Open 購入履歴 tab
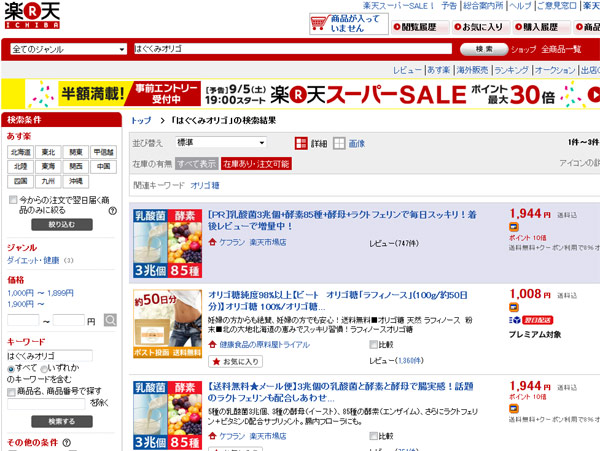 541,27
